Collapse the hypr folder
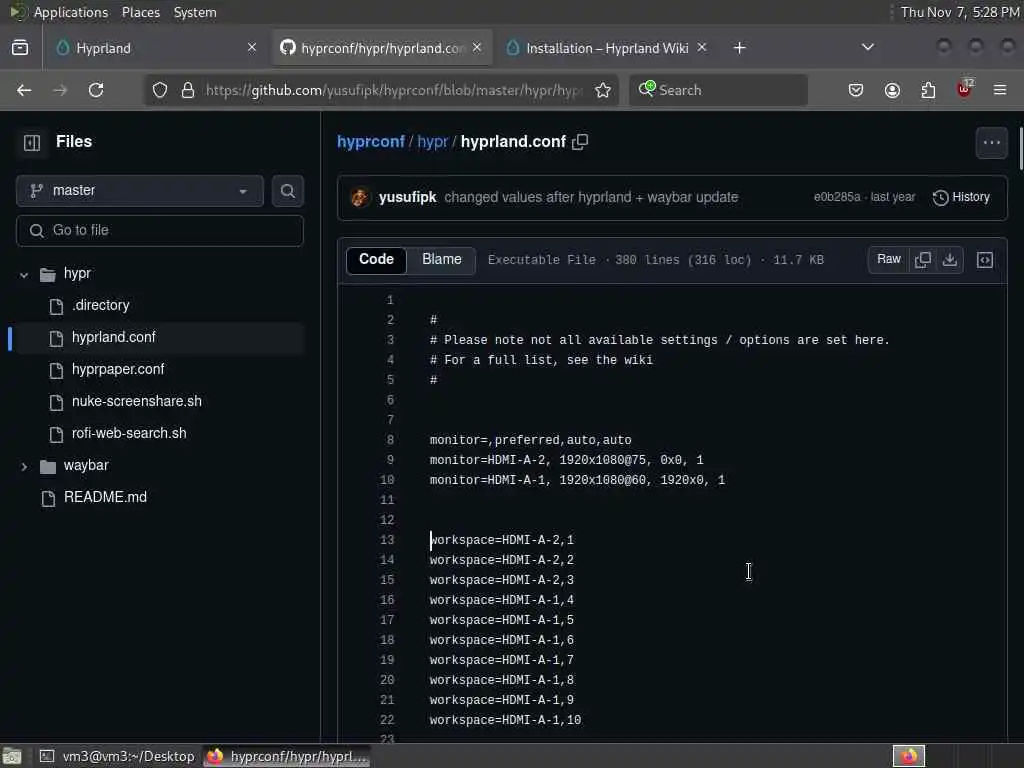The image size is (1024, 768). pos(24,274)
